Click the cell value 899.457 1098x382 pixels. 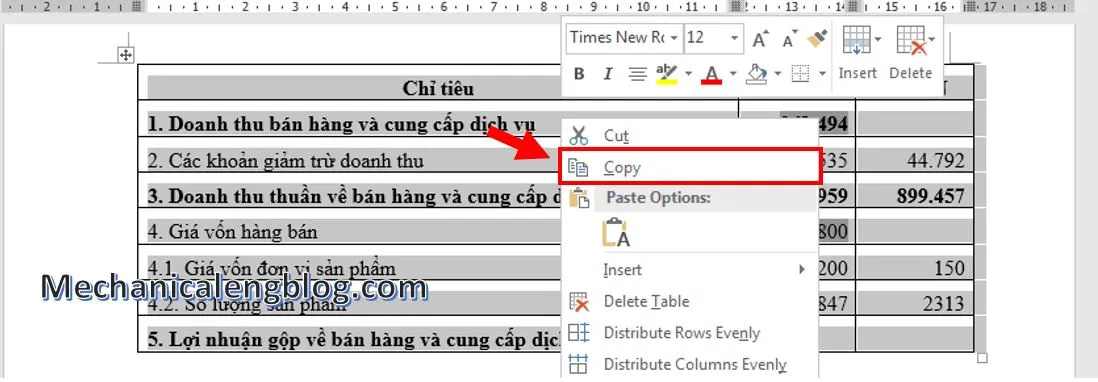[931, 197]
